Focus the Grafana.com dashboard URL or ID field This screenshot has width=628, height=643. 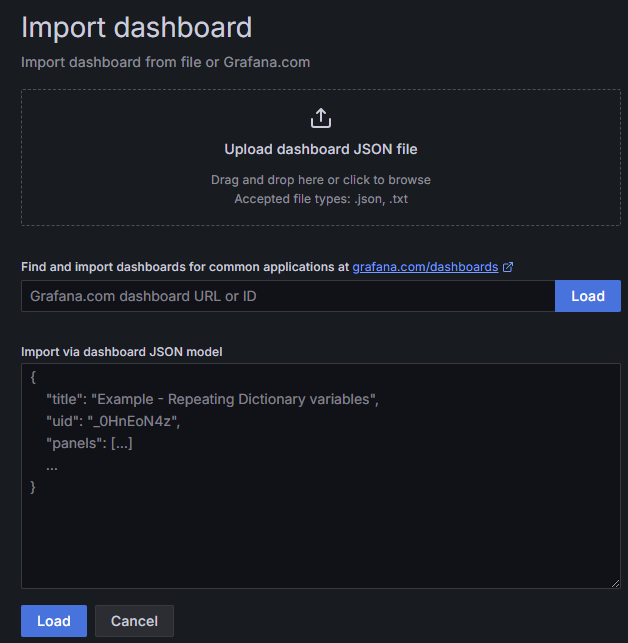(x=288, y=296)
